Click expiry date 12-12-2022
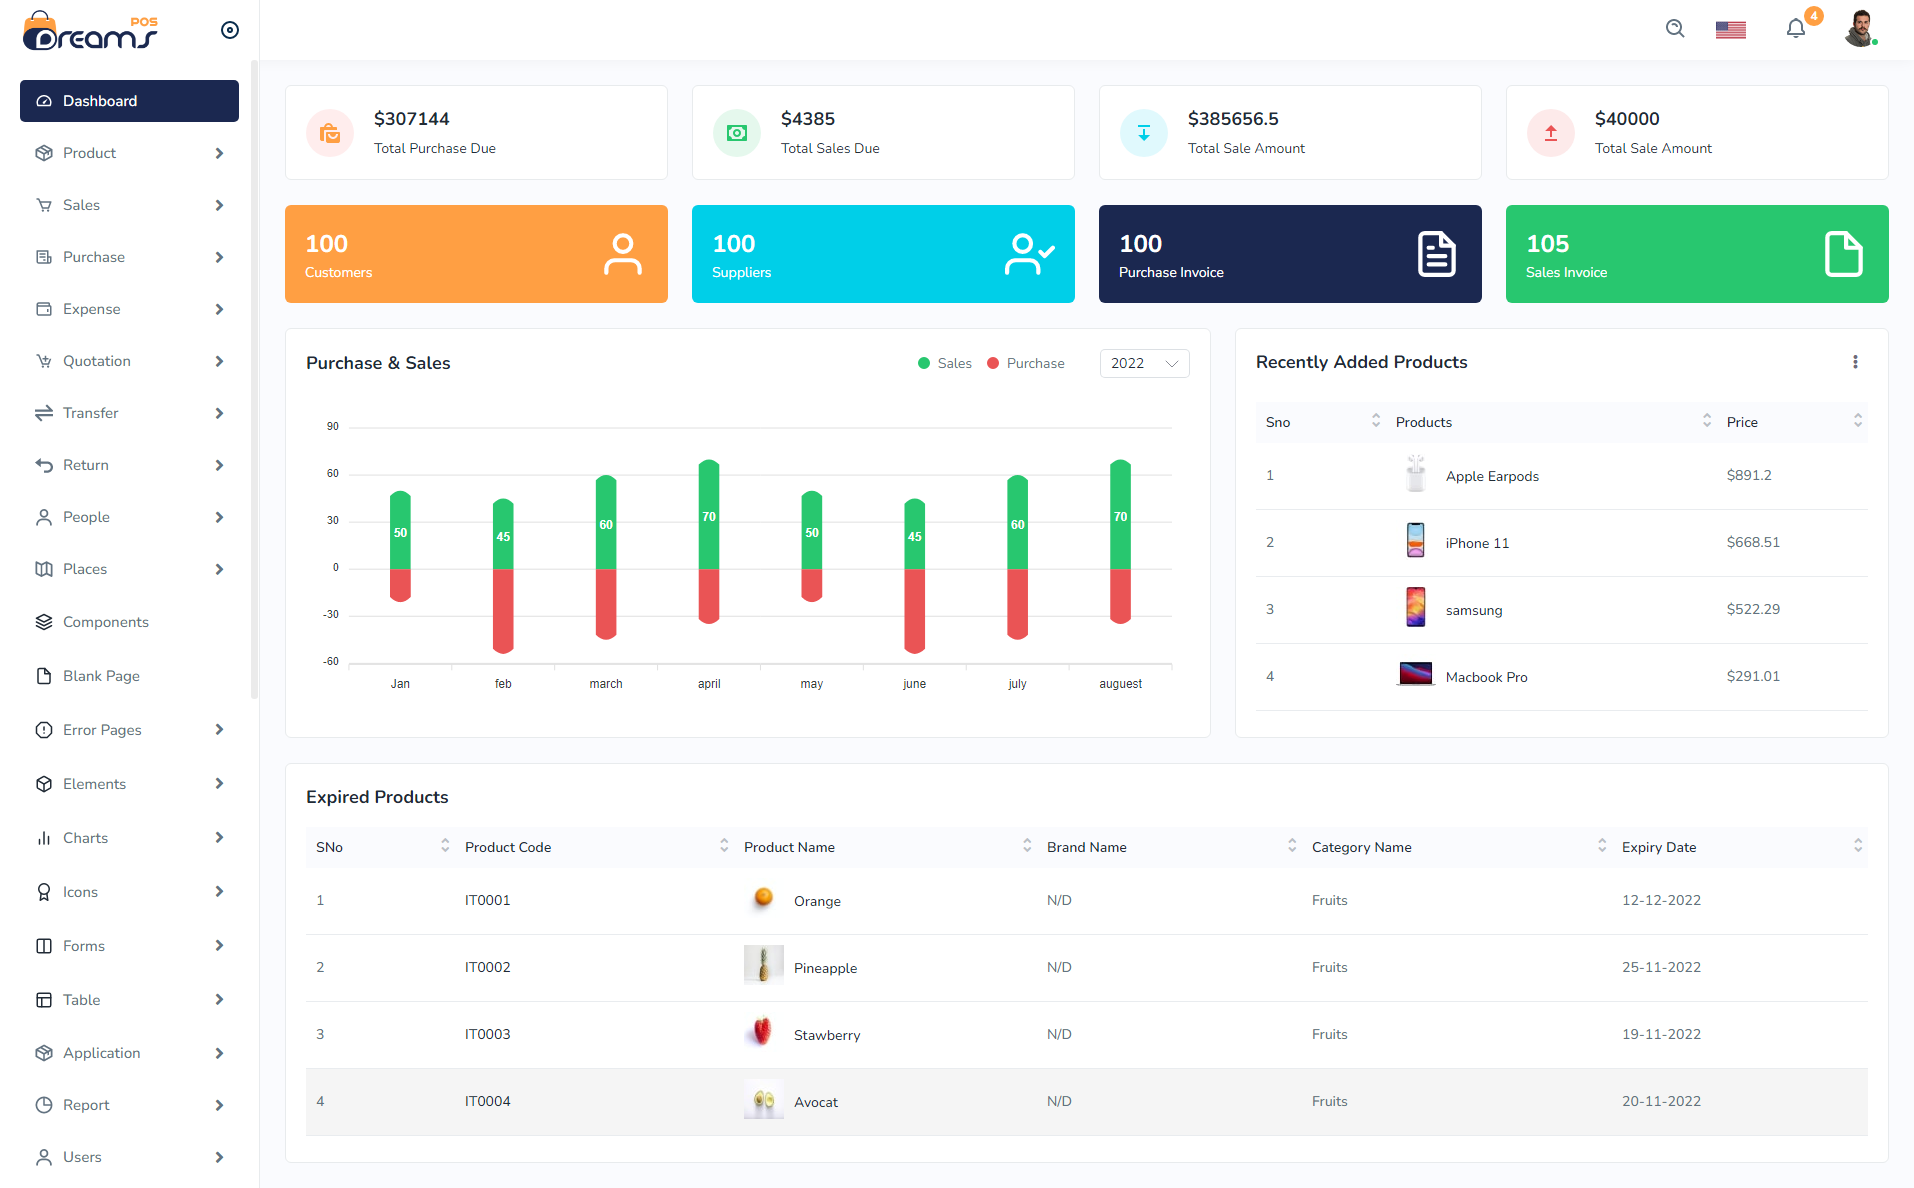The image size is (1914, 1188). 1661,900
